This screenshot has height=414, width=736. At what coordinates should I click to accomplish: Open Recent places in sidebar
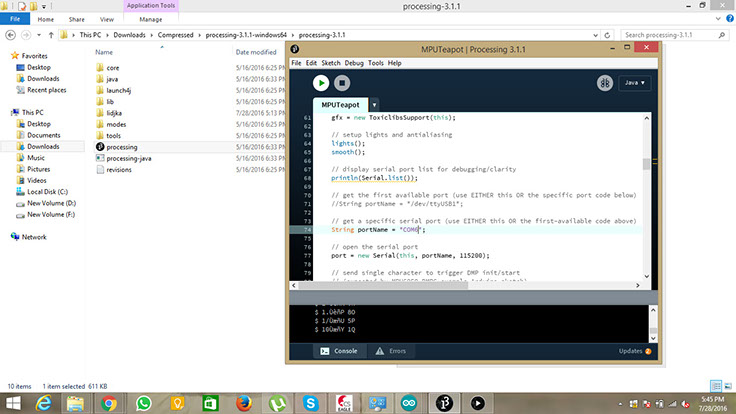46,90
